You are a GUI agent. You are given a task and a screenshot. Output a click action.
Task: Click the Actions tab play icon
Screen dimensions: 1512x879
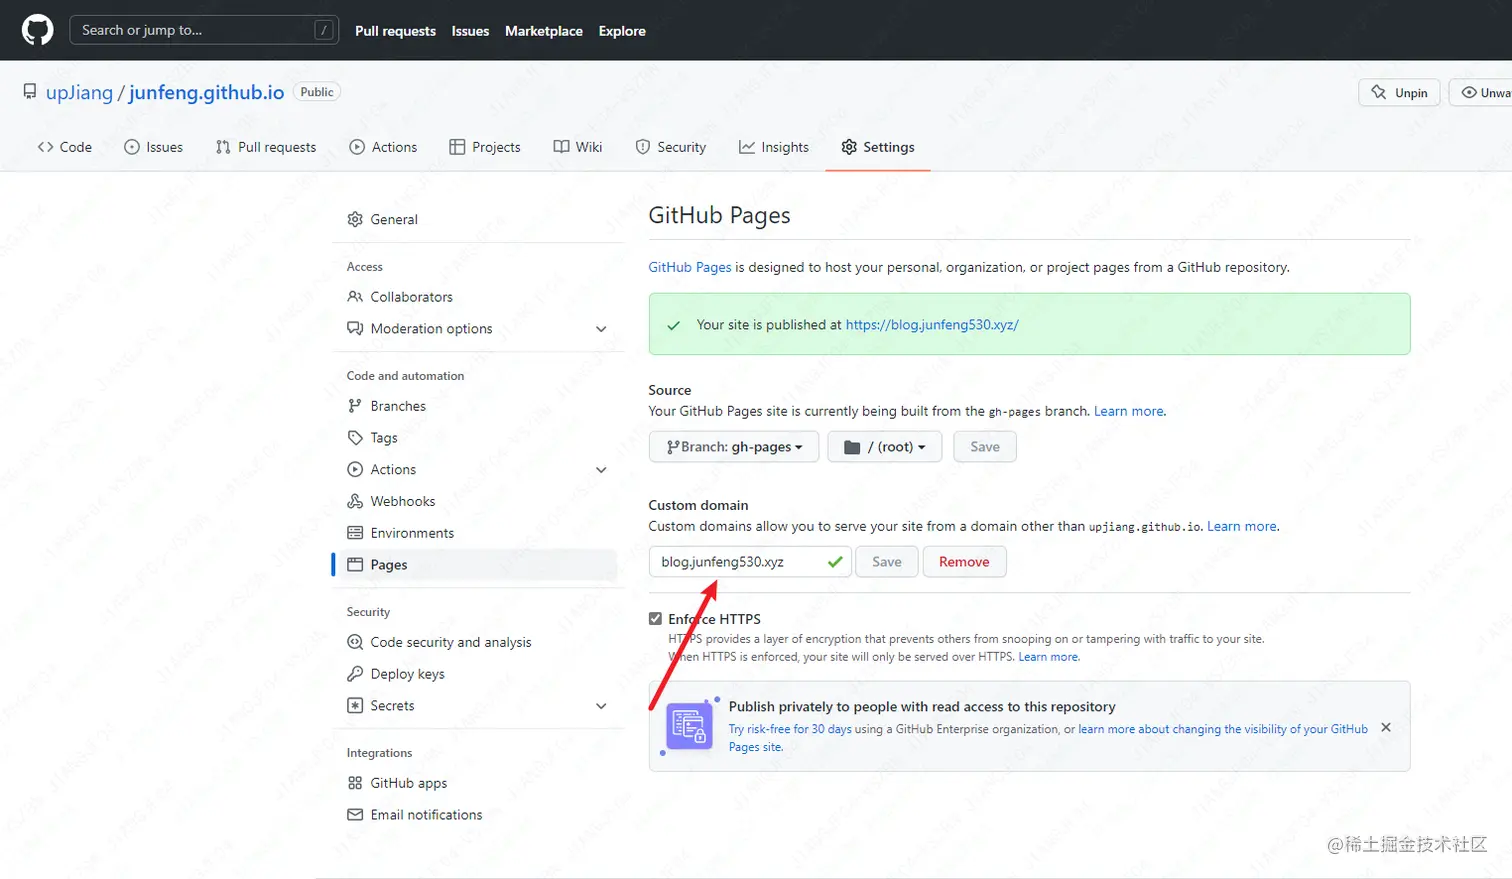[357, 147]
